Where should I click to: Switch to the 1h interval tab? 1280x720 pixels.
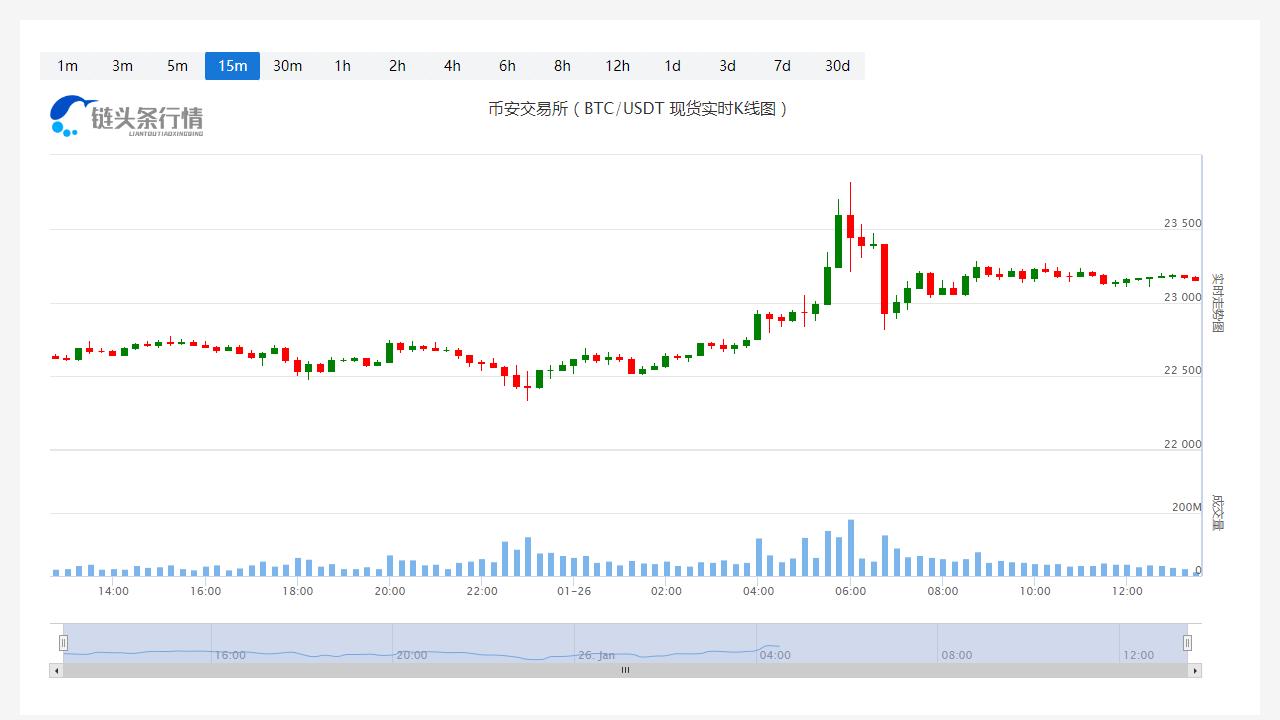coord(342,66)
